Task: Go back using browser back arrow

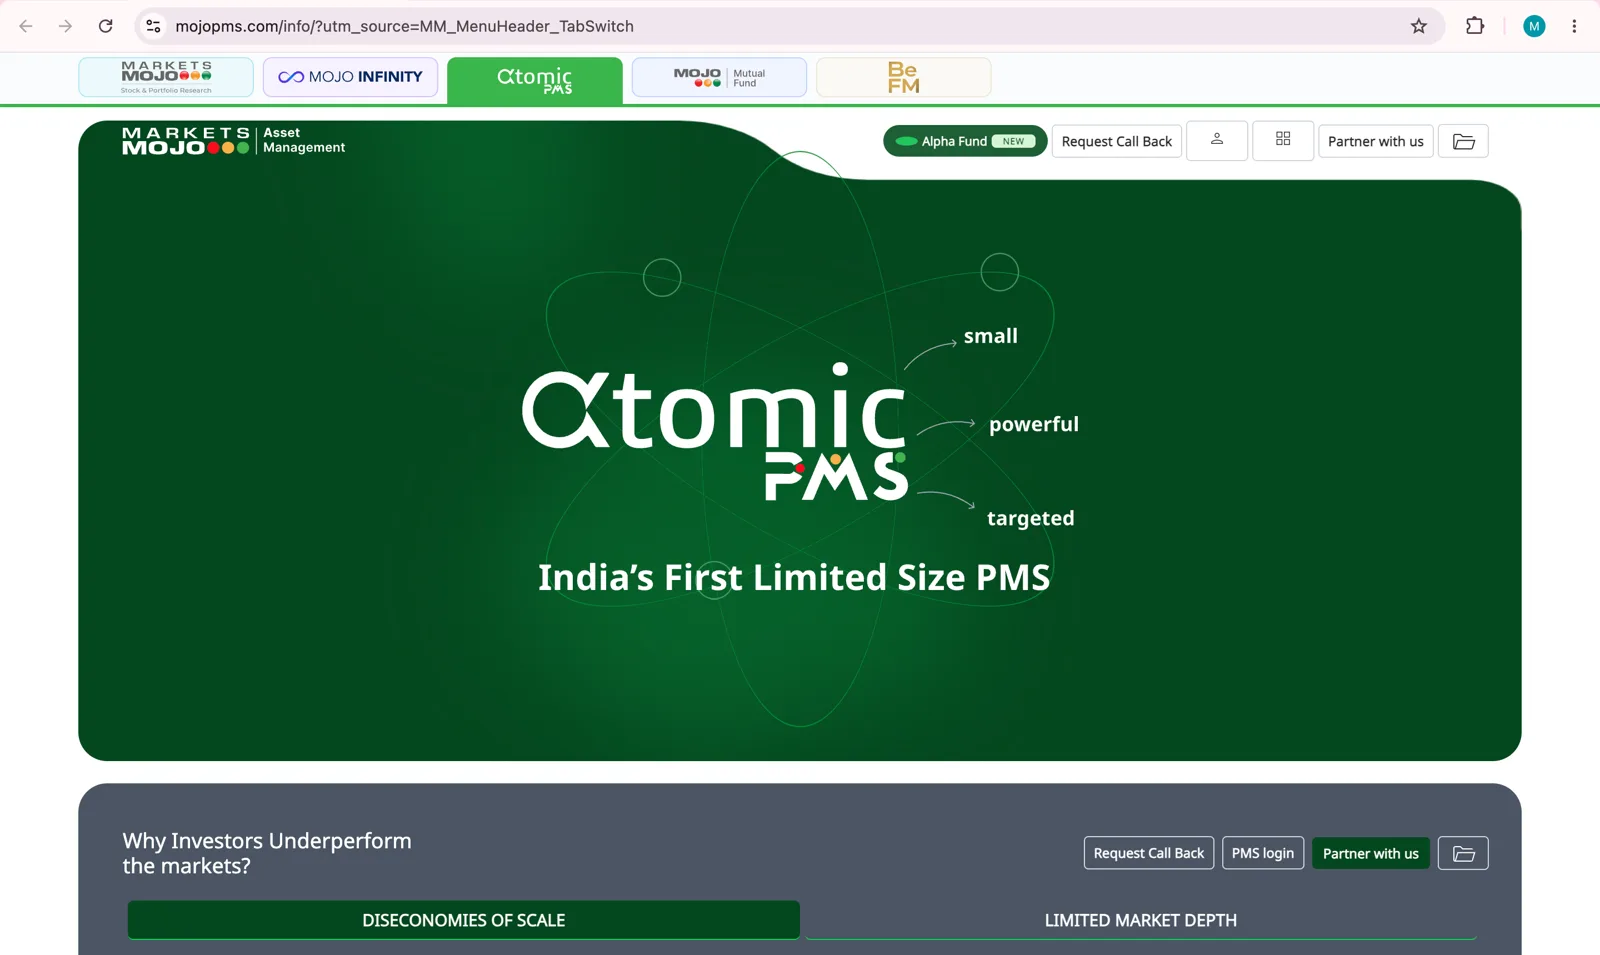Action: click(x=26, y=26)
